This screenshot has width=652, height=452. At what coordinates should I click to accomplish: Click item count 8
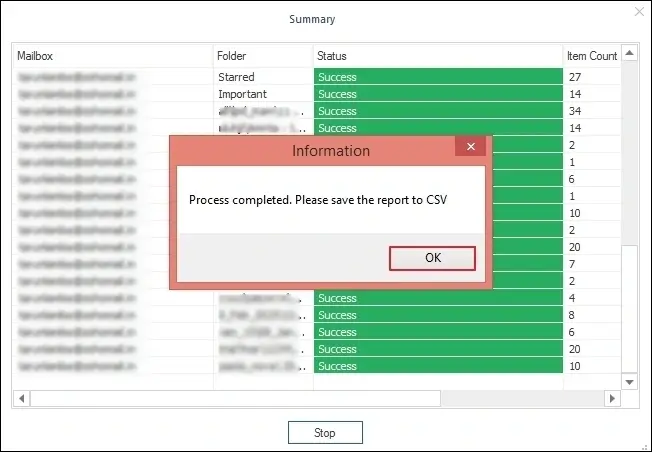point(572,315)
